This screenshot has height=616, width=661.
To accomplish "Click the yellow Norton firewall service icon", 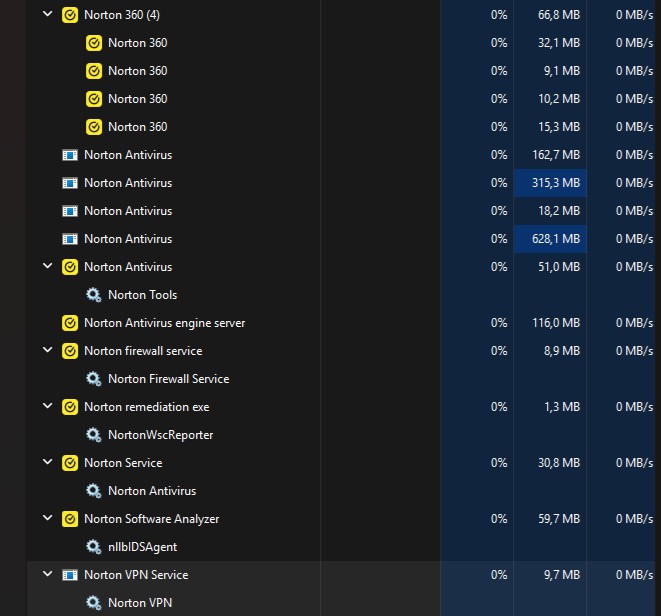I will [70, 351].
